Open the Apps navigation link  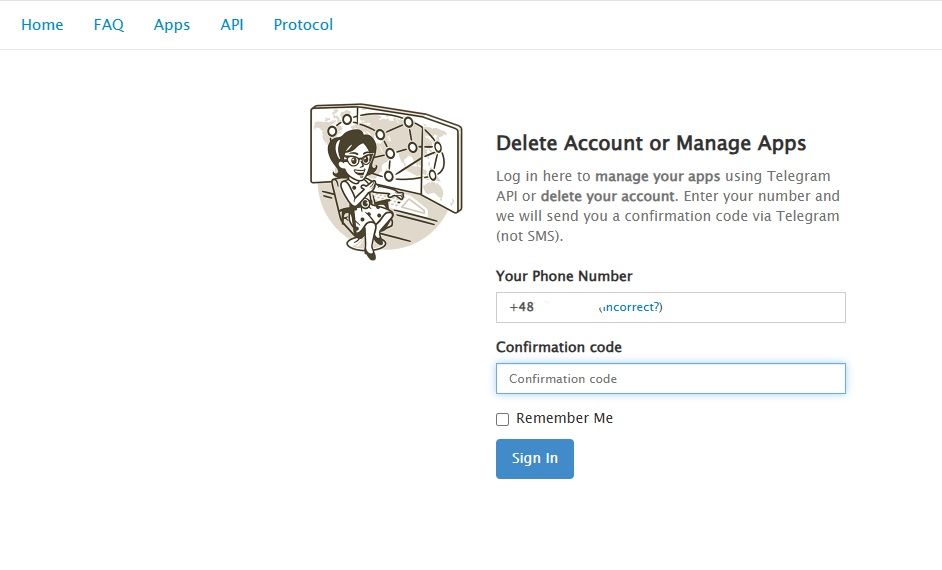(172, 25)
